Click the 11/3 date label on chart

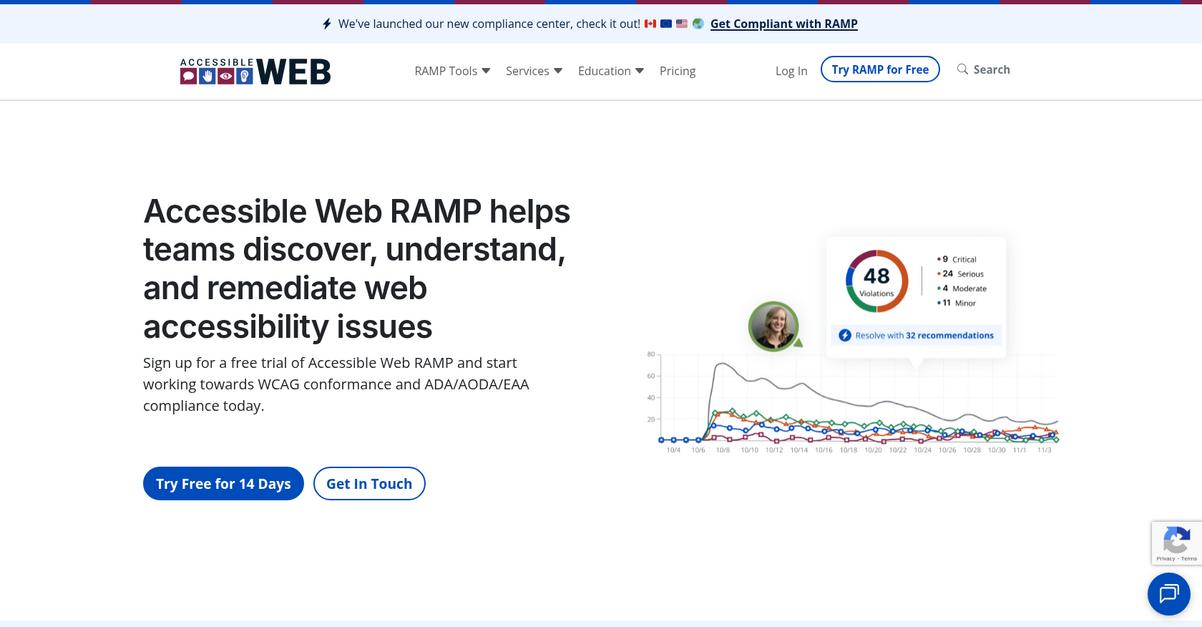[x=1044, y=450]
